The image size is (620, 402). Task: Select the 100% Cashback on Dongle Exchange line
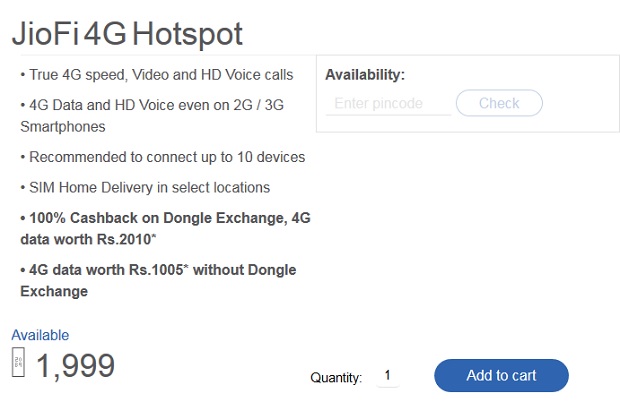(x=165, y=218)
